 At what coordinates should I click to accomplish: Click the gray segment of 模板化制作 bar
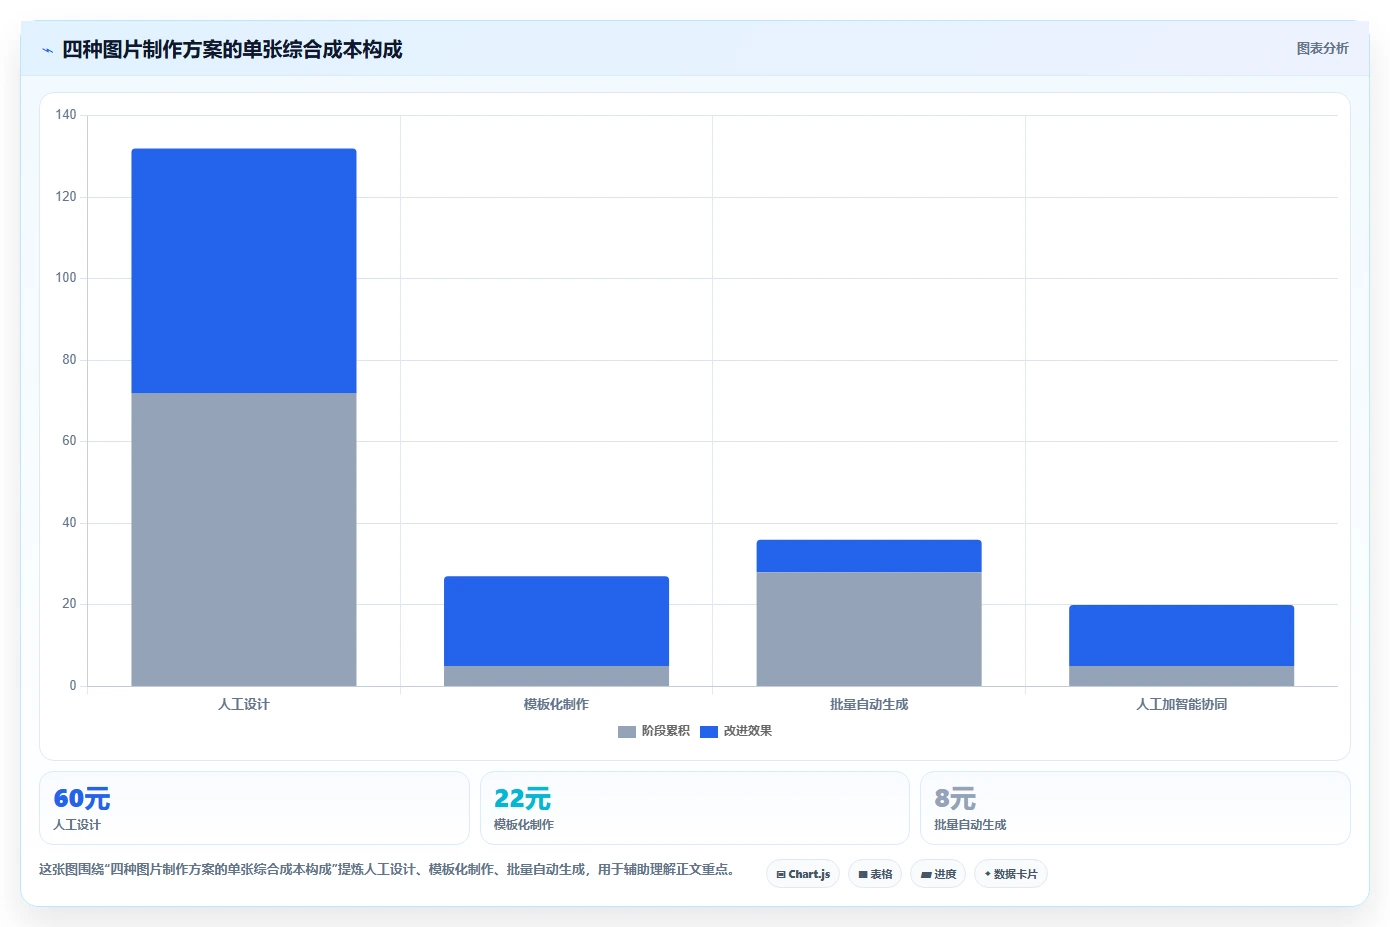click(556, 676)
